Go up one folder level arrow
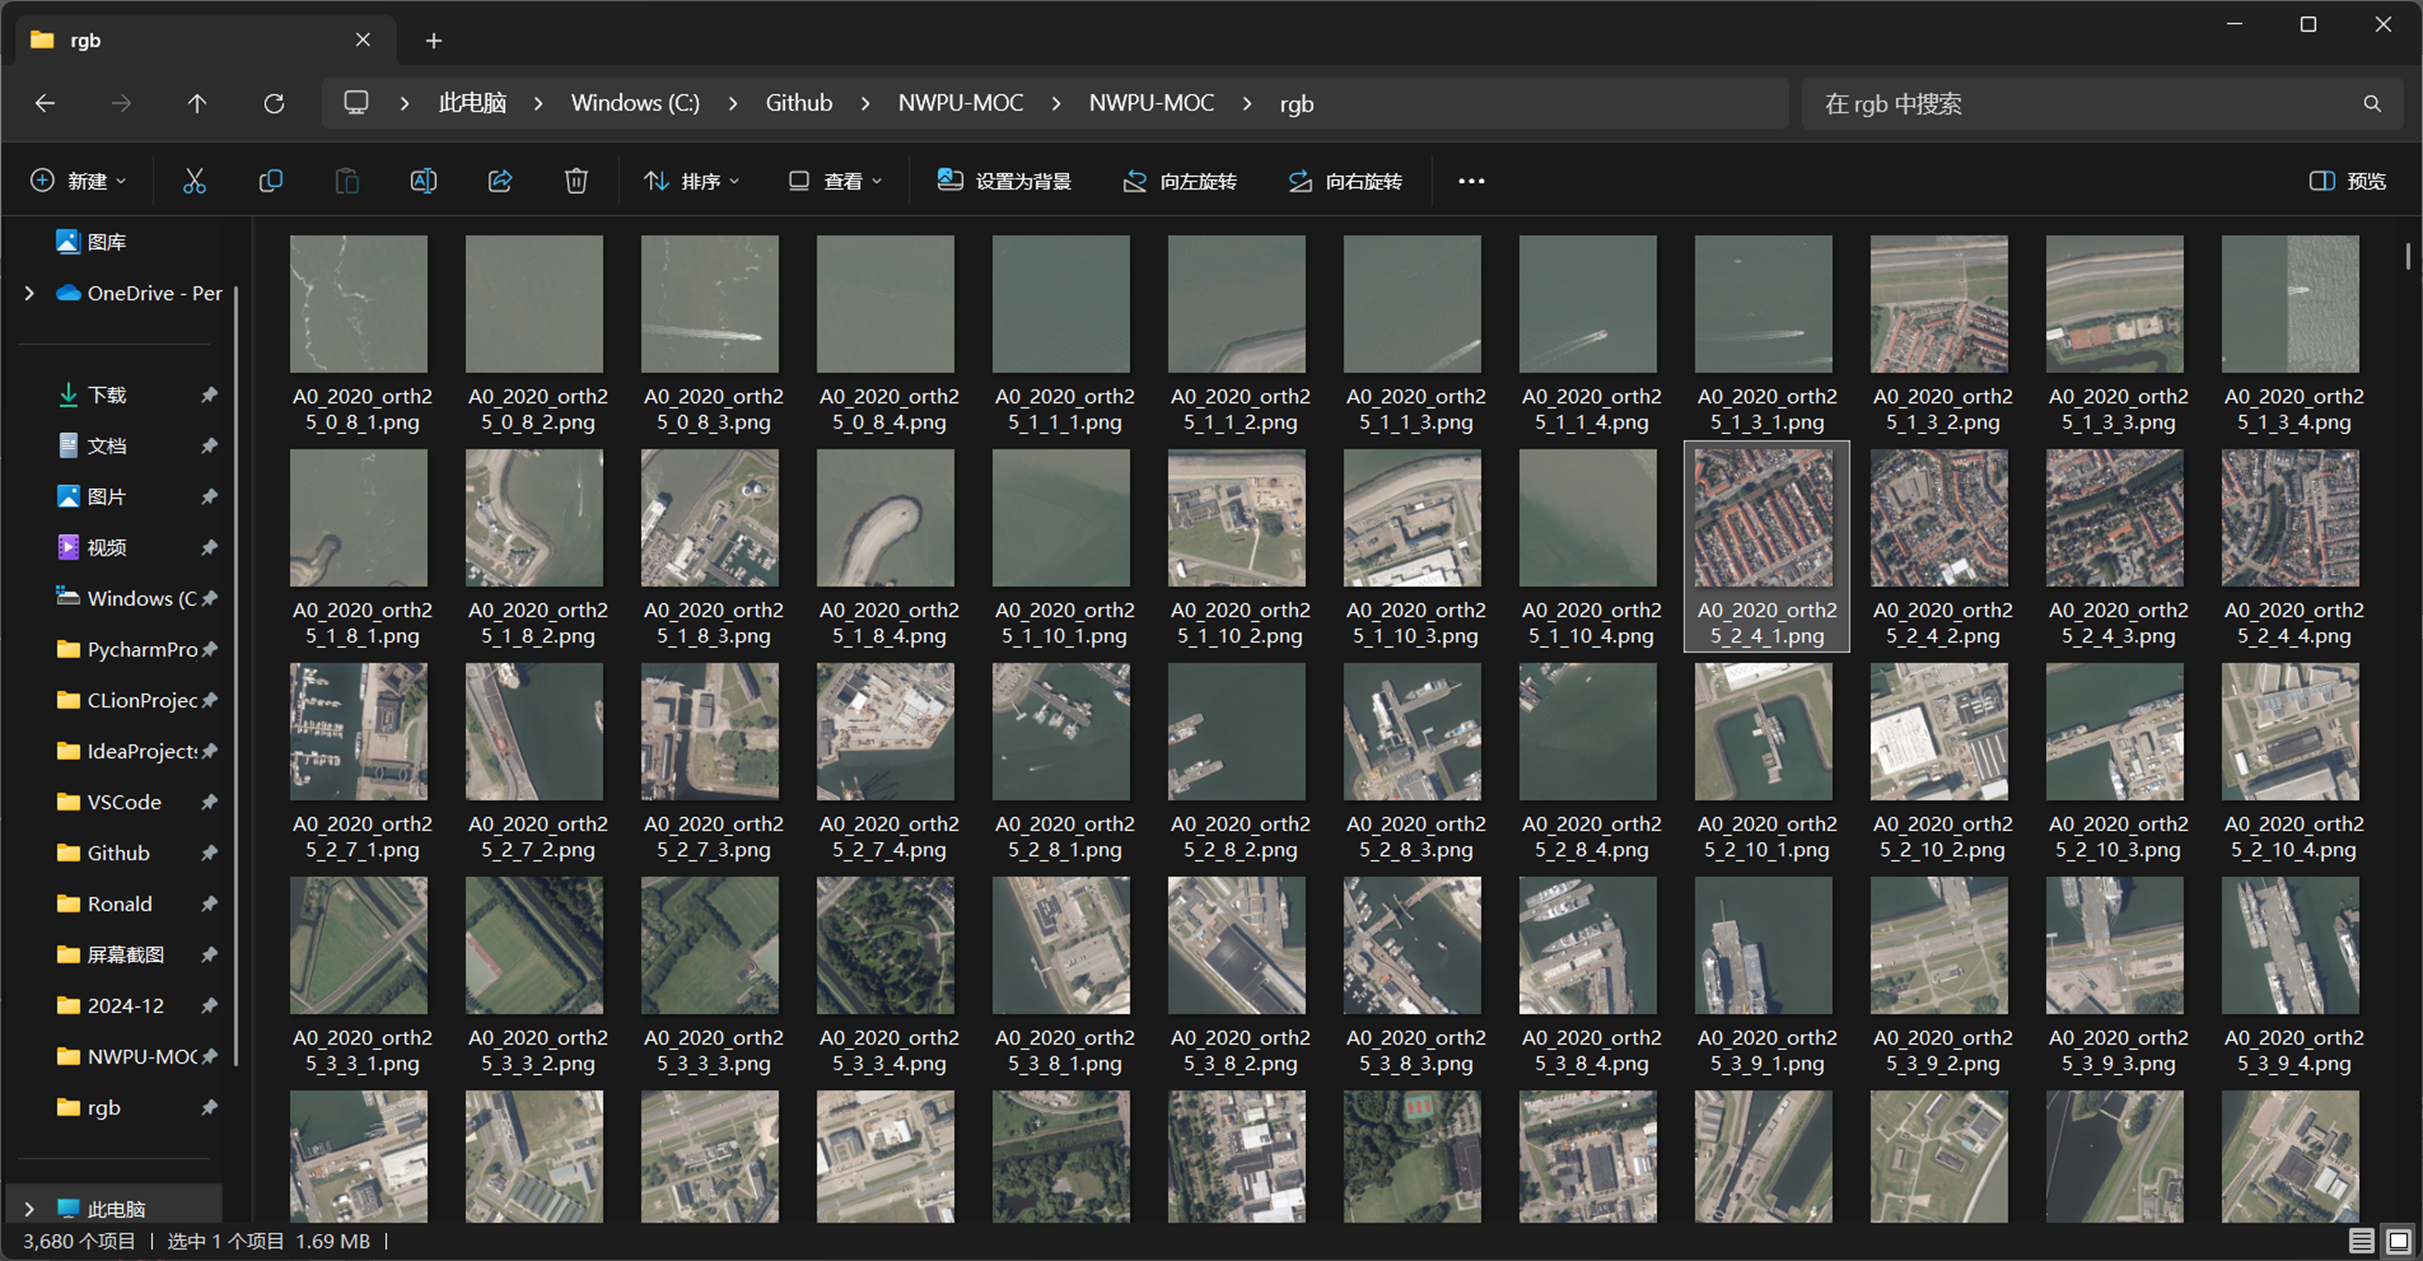The width and height of the screenshot is (2423, 1261). pyautogui.click(x=197, y=103)
